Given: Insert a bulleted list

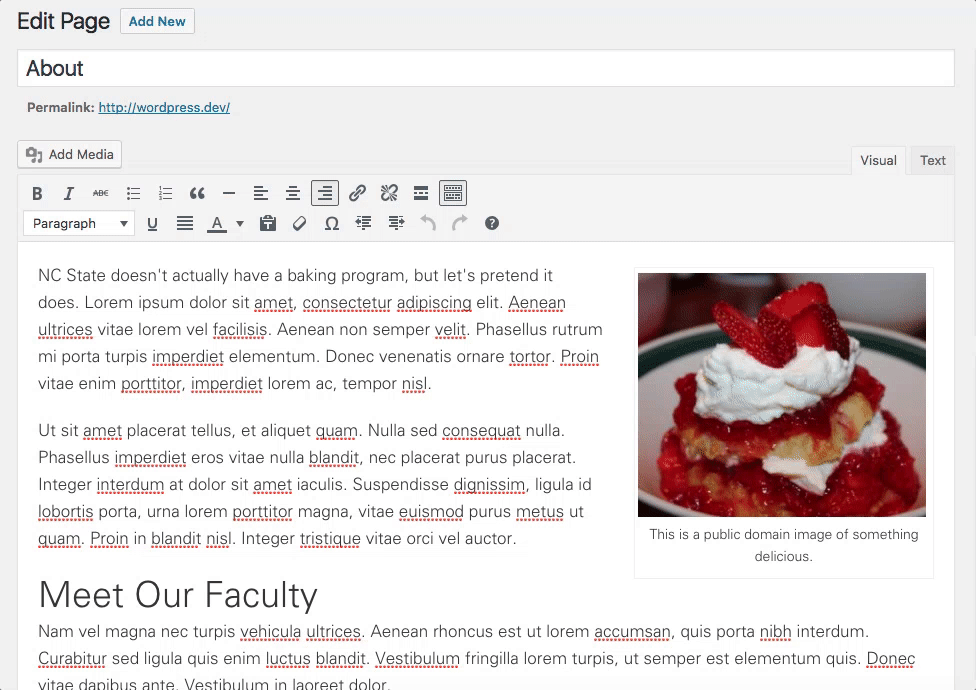Looking at the screenshot, I should (x=133, y=193).
